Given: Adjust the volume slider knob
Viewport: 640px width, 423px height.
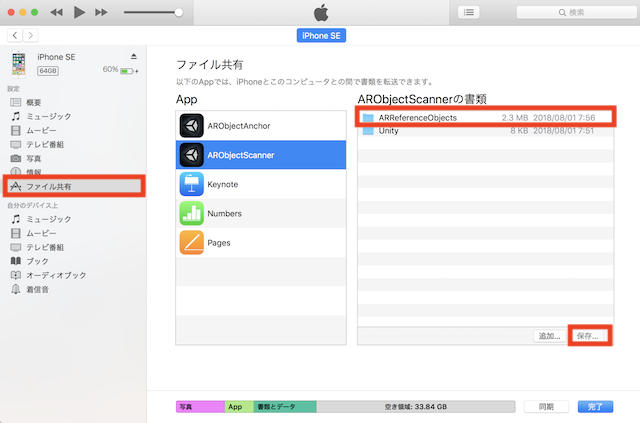Looking at the screenshot, I should point(178,12).
